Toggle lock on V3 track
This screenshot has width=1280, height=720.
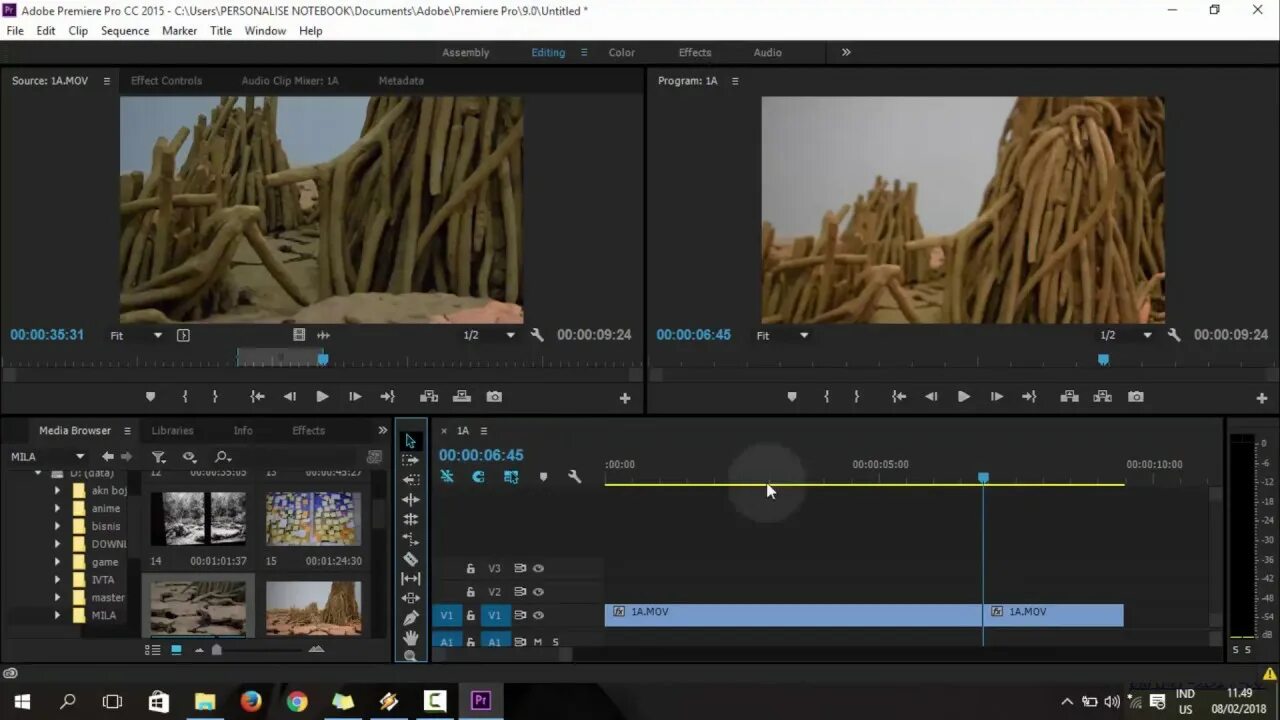click(x=470, y=568)
